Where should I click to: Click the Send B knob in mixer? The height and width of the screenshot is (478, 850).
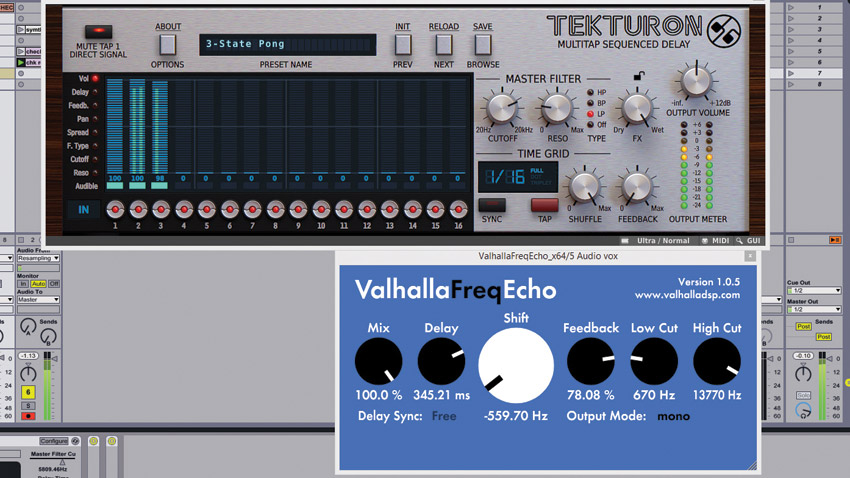tap(48, 337)
